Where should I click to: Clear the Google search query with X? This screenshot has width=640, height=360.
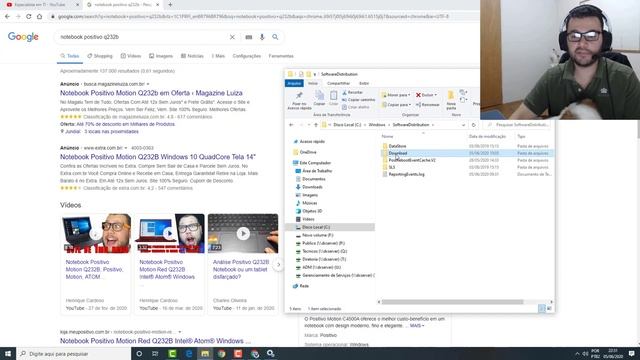pos(232,37)
